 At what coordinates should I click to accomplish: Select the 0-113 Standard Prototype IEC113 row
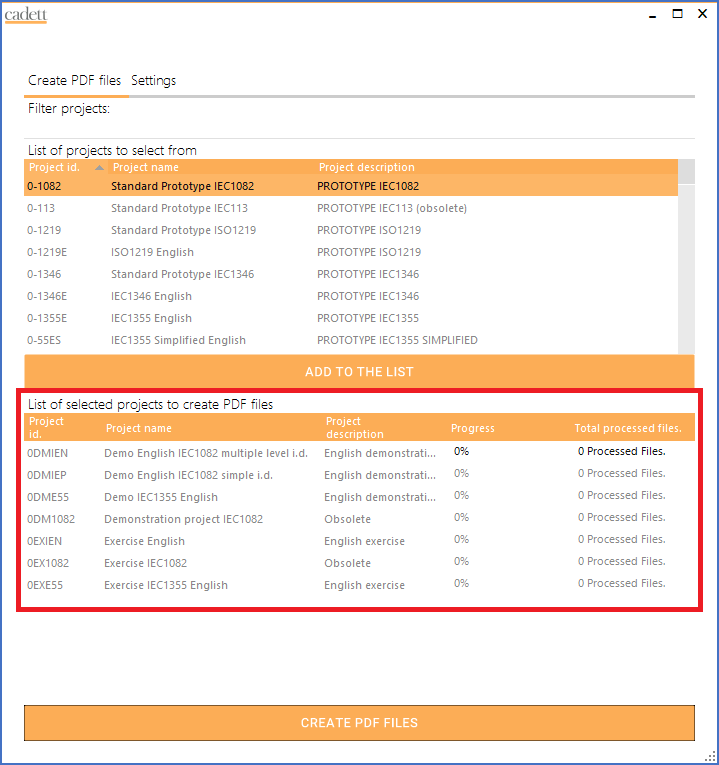(179, 208)
